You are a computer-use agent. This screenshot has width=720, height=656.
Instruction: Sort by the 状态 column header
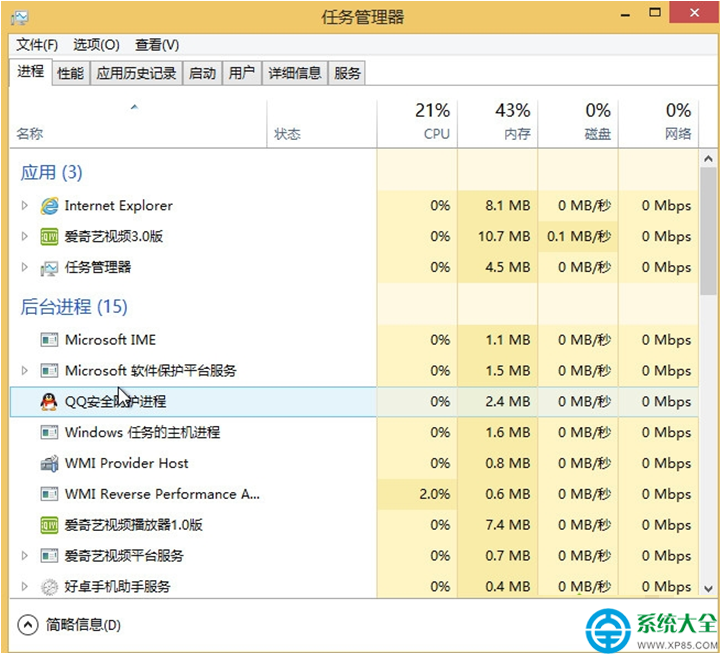click(321, 124)
